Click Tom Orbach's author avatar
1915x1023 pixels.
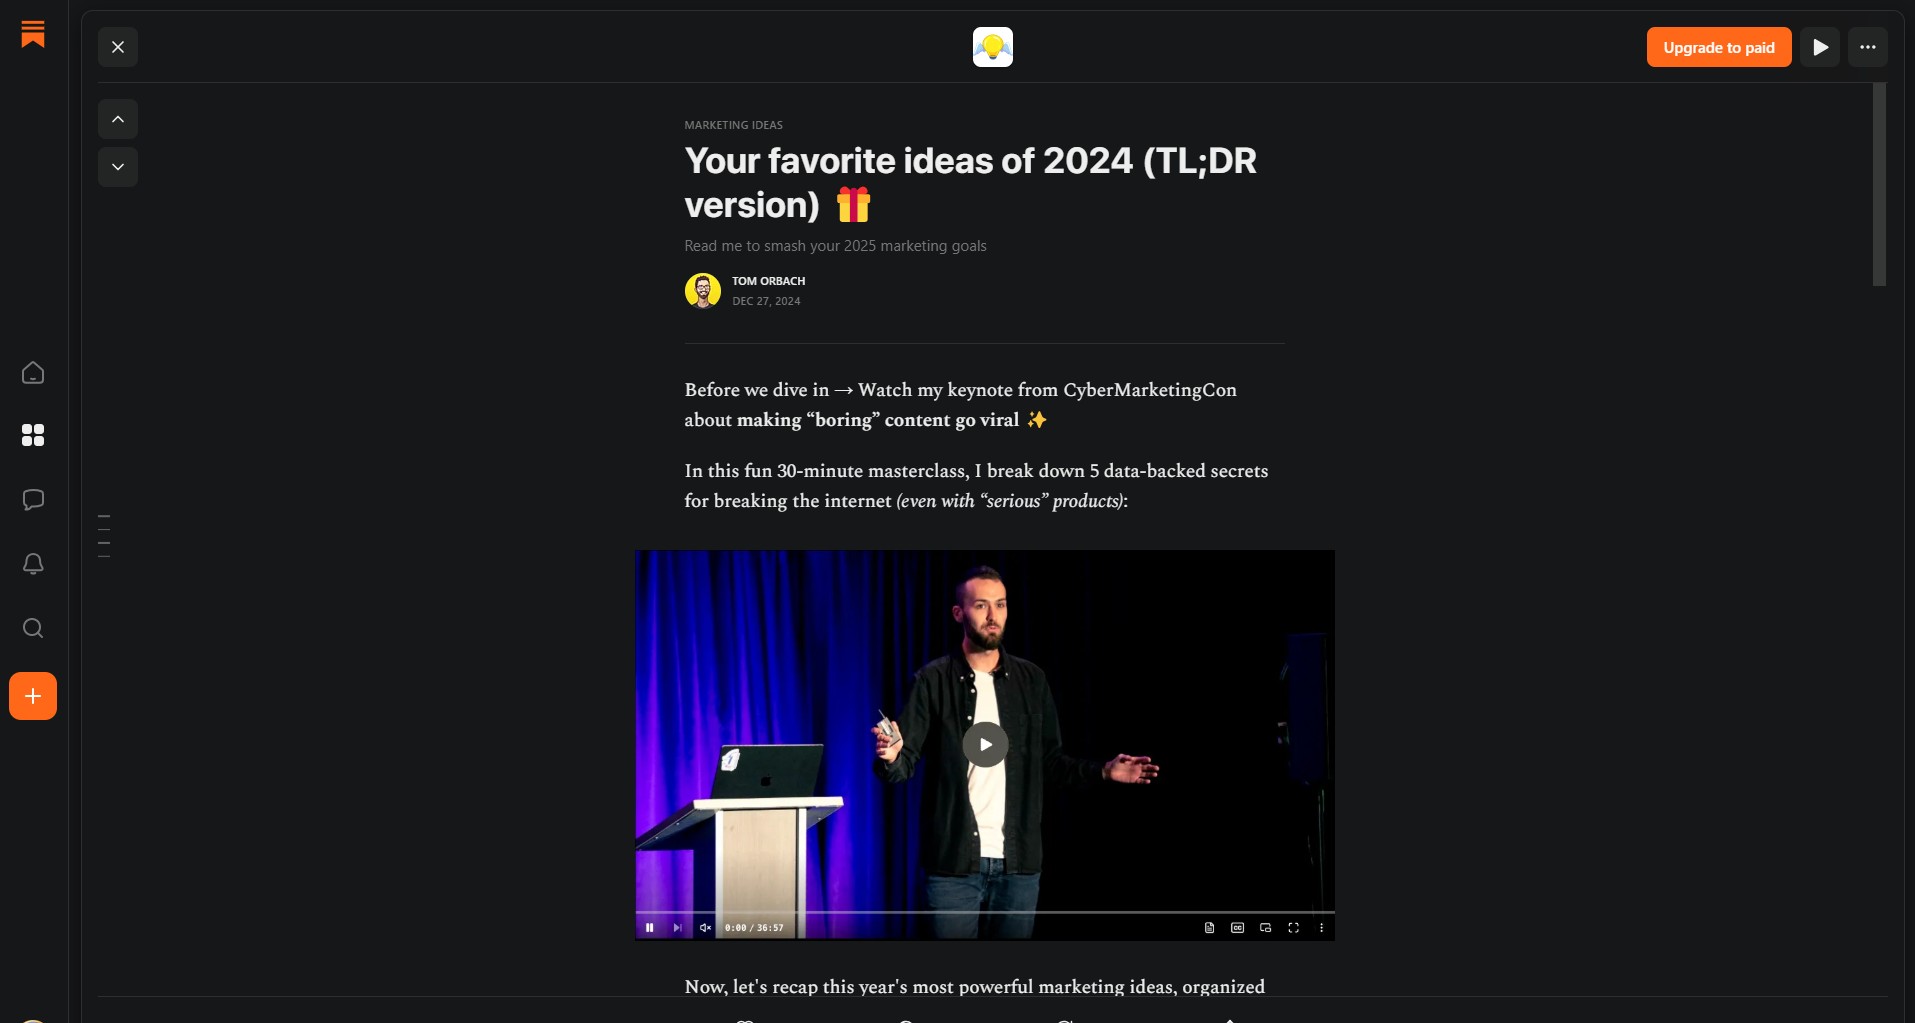pyautogui.click(x=703, y=291)
